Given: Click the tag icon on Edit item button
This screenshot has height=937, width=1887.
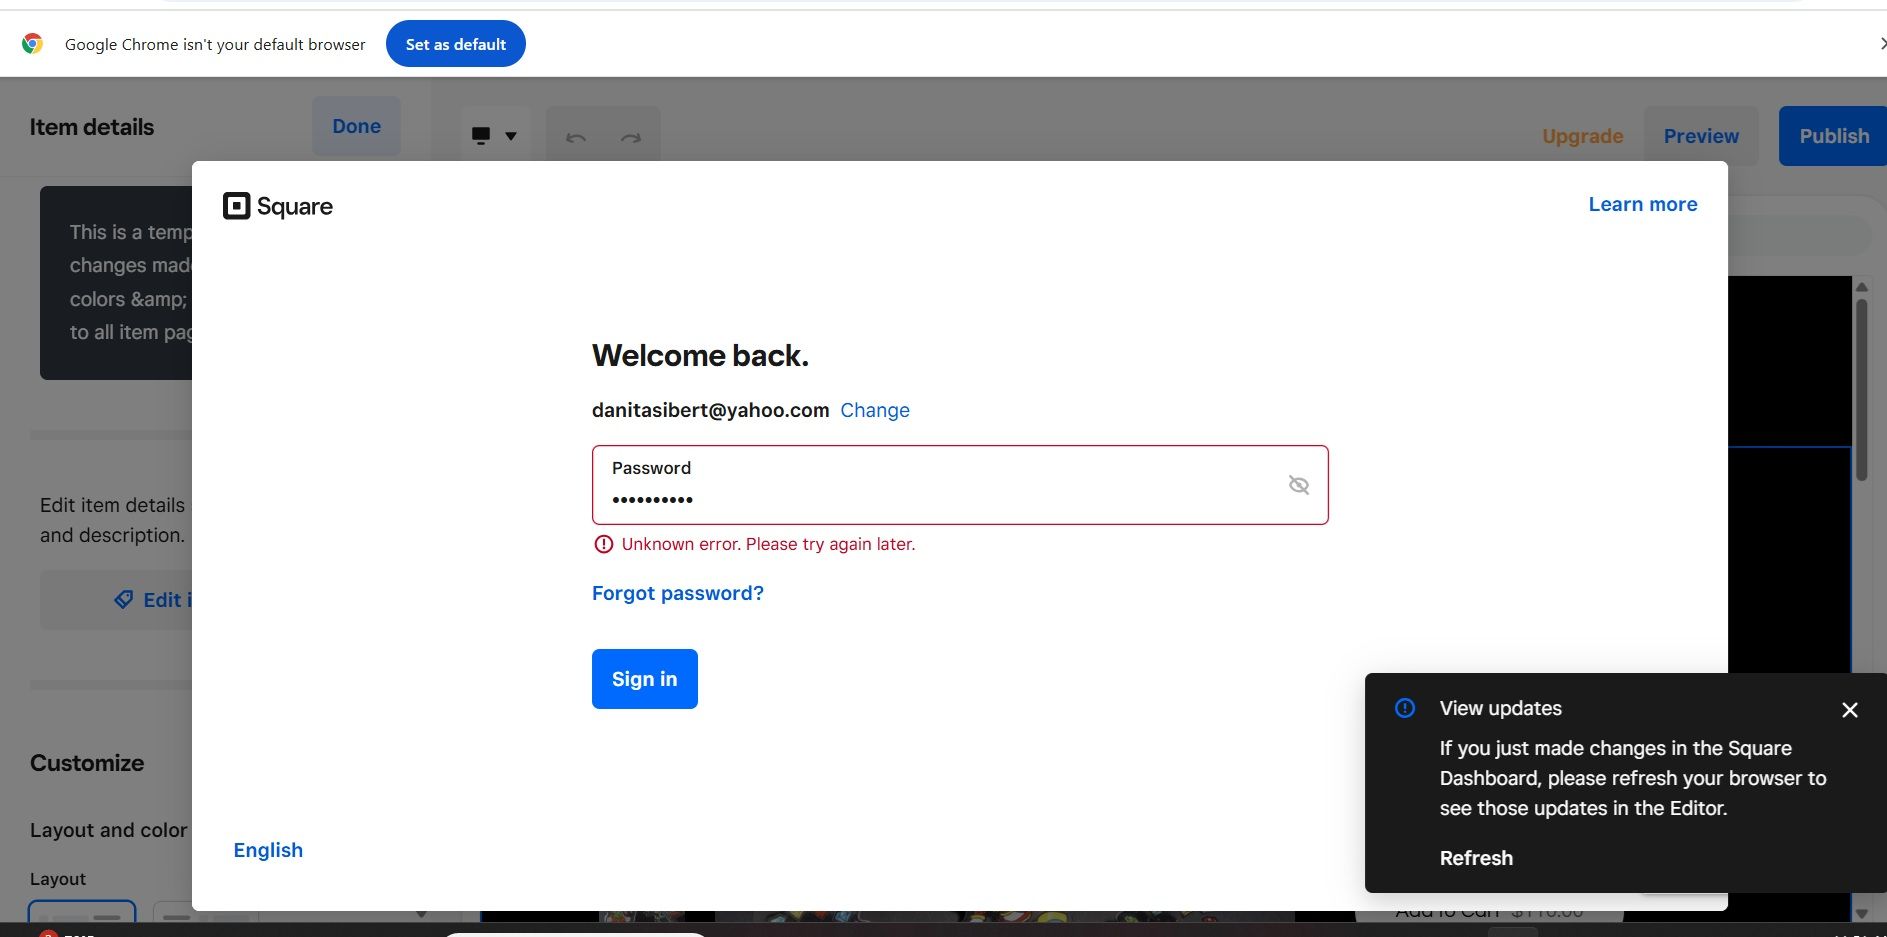Looking at the screenshot, I should pyautogui.click(x=124, y=599).
